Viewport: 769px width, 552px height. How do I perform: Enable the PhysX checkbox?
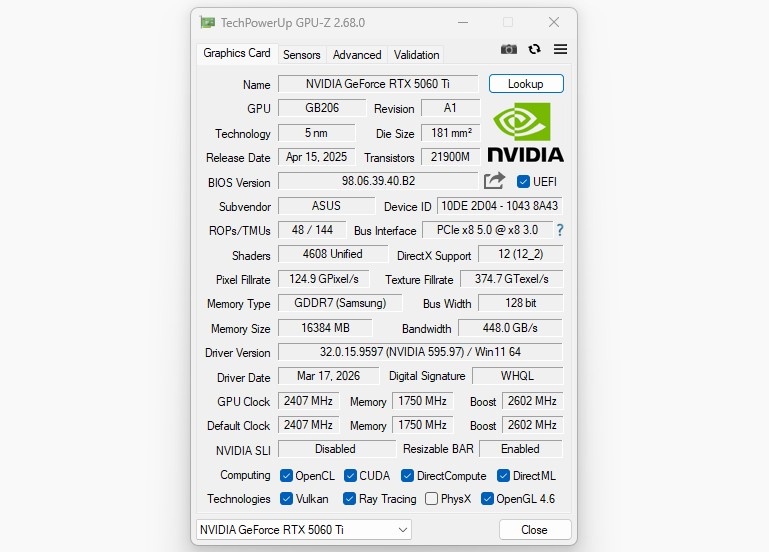432,499
